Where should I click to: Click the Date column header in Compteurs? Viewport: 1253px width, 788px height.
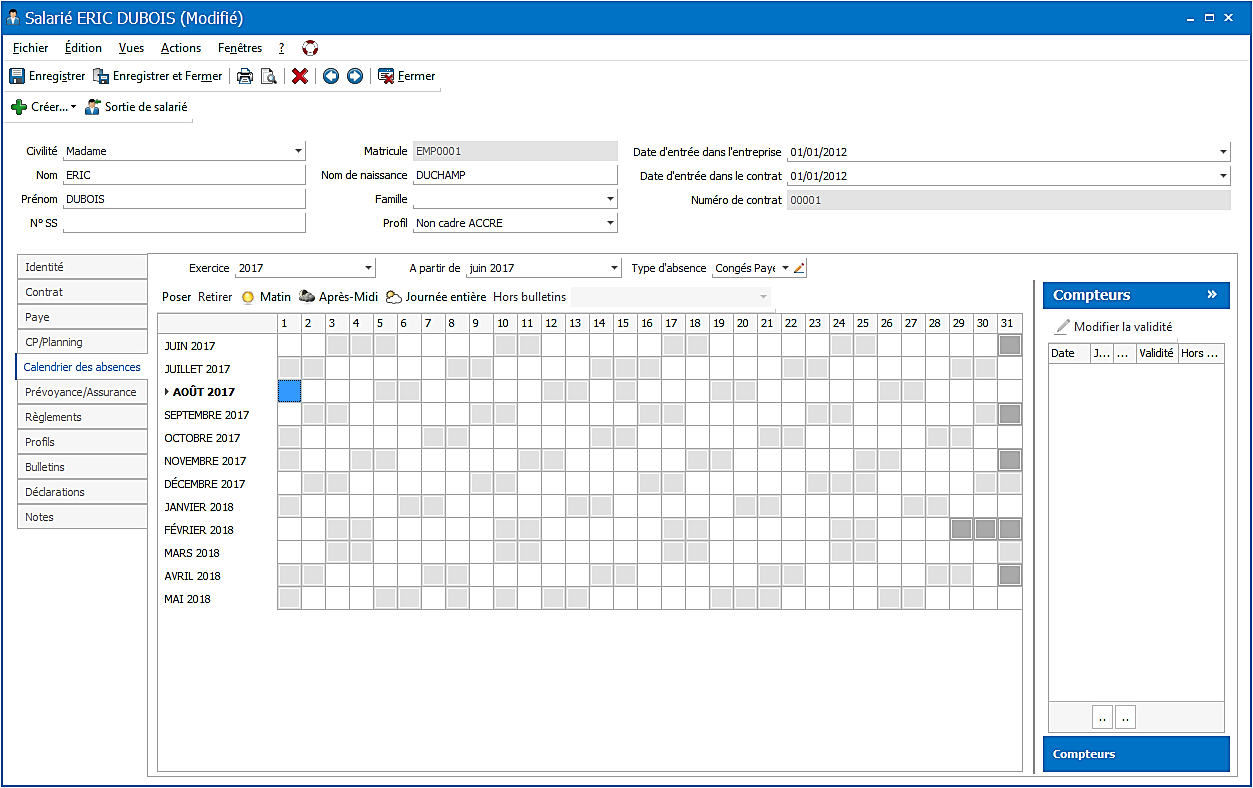click(1069, 353)
